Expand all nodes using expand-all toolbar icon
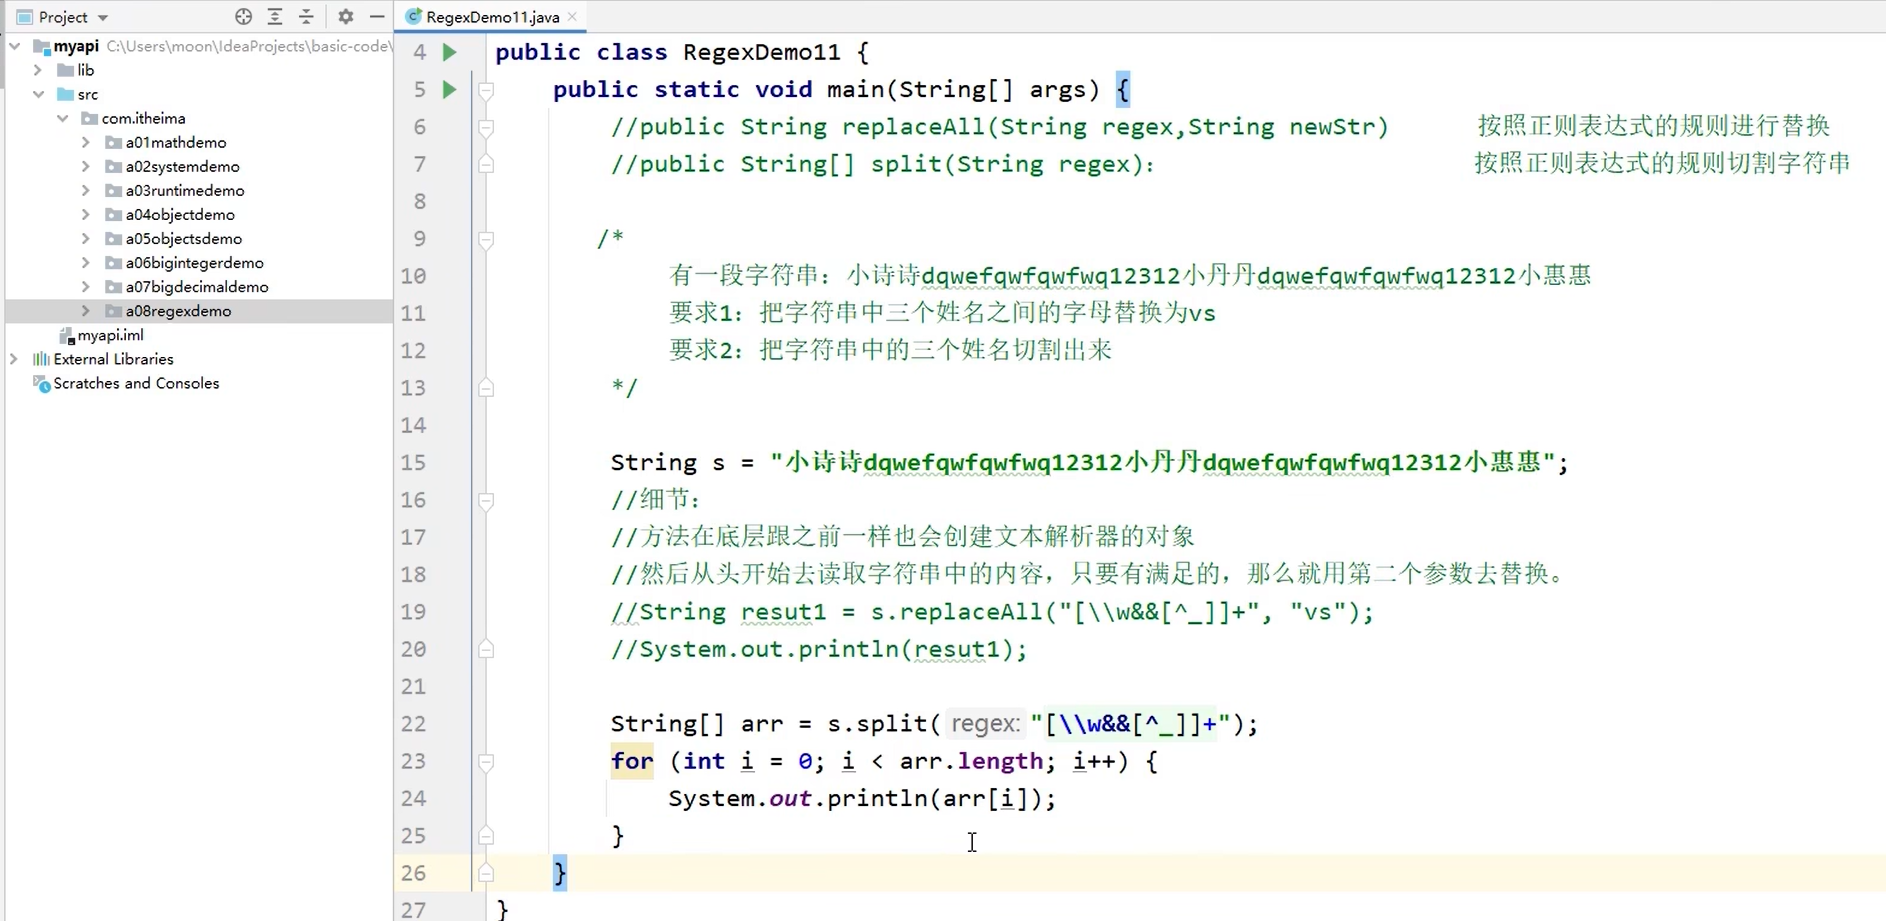 coord(274,16)
